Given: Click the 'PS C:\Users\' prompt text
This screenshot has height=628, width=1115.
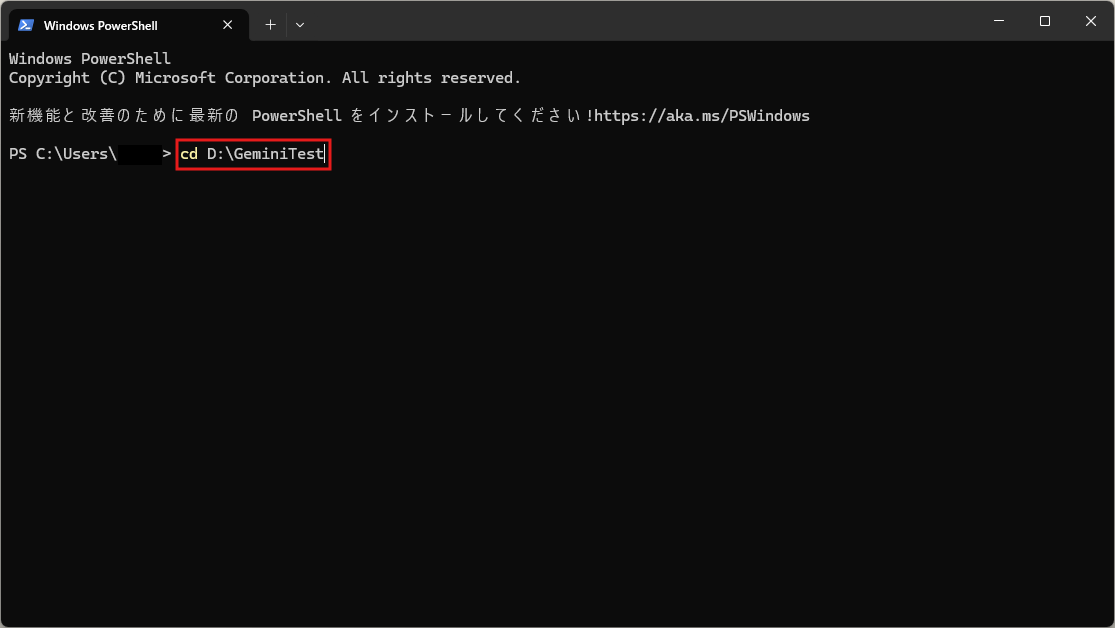Looking at the screenshot, I should (62, 154).
